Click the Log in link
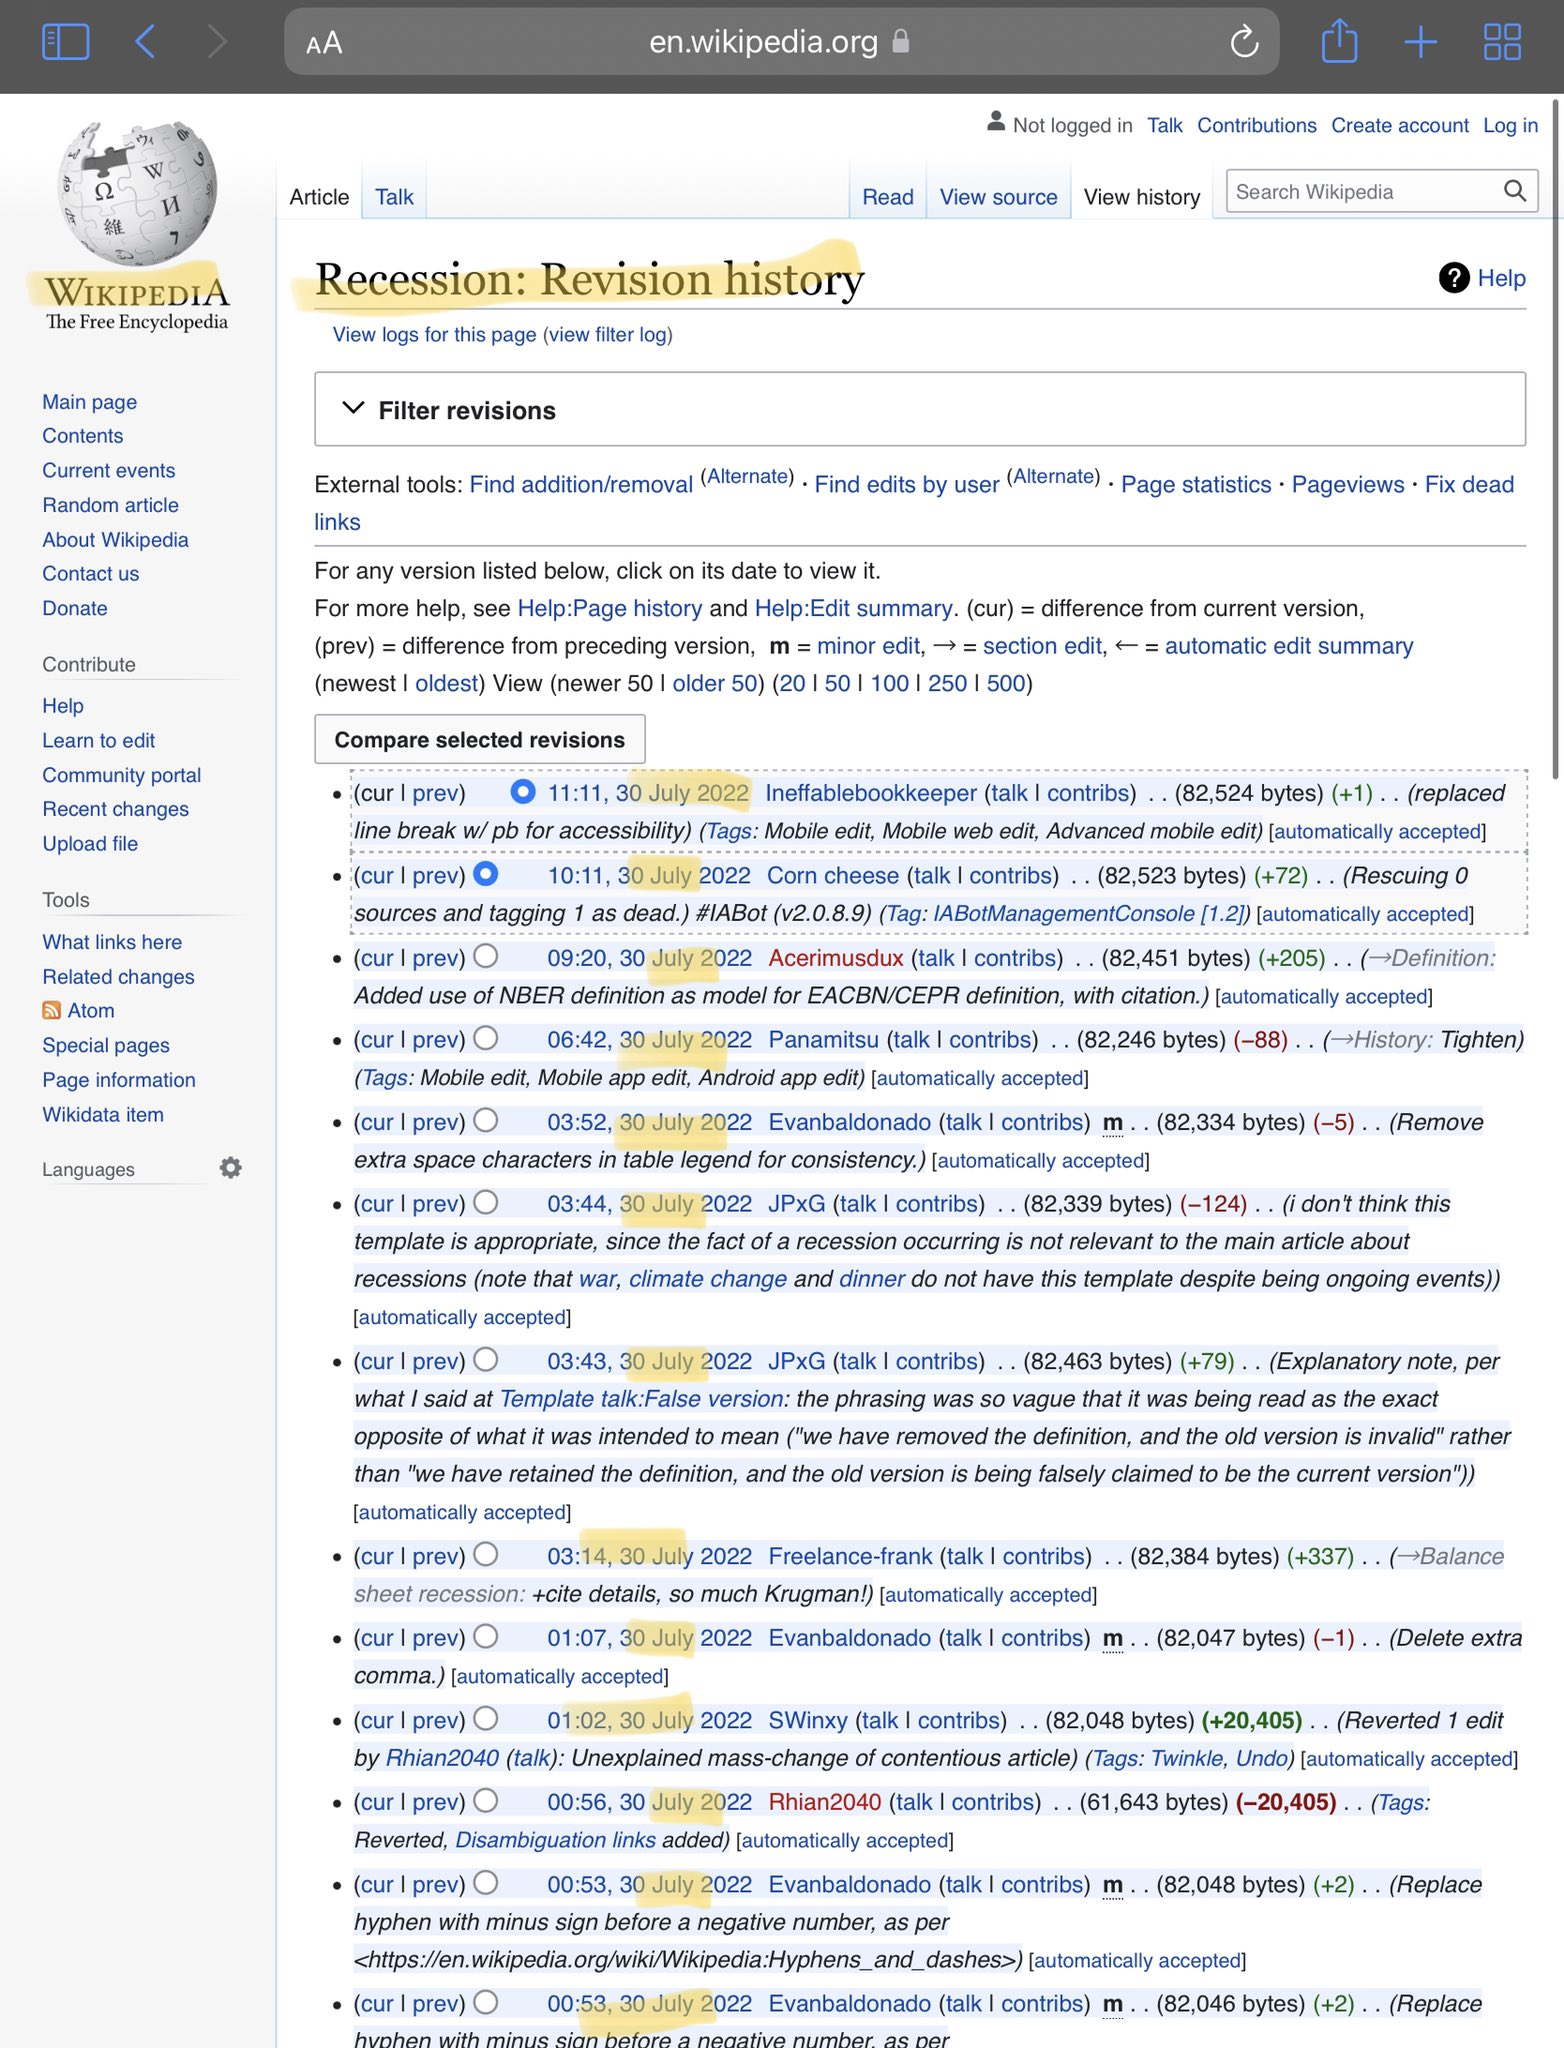Viewport: 1564px width, 2048px height. [1510, 125]
